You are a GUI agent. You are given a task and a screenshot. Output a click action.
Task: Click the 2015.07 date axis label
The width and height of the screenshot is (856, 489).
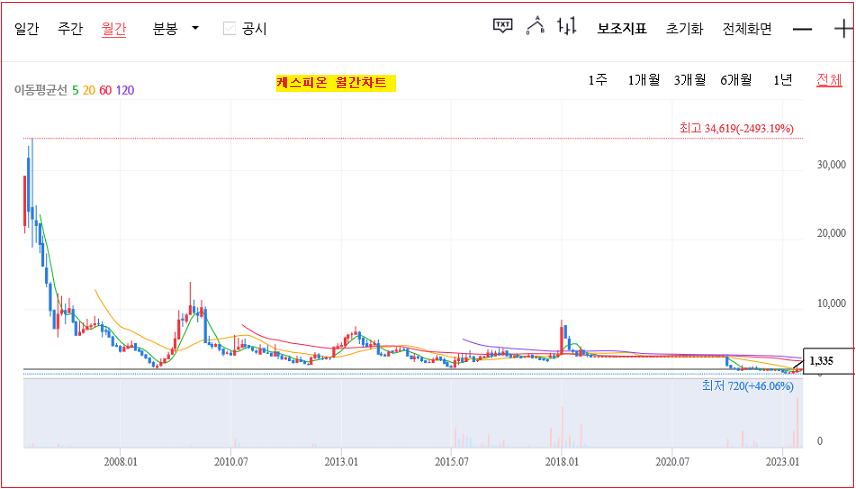pos(451,462)
